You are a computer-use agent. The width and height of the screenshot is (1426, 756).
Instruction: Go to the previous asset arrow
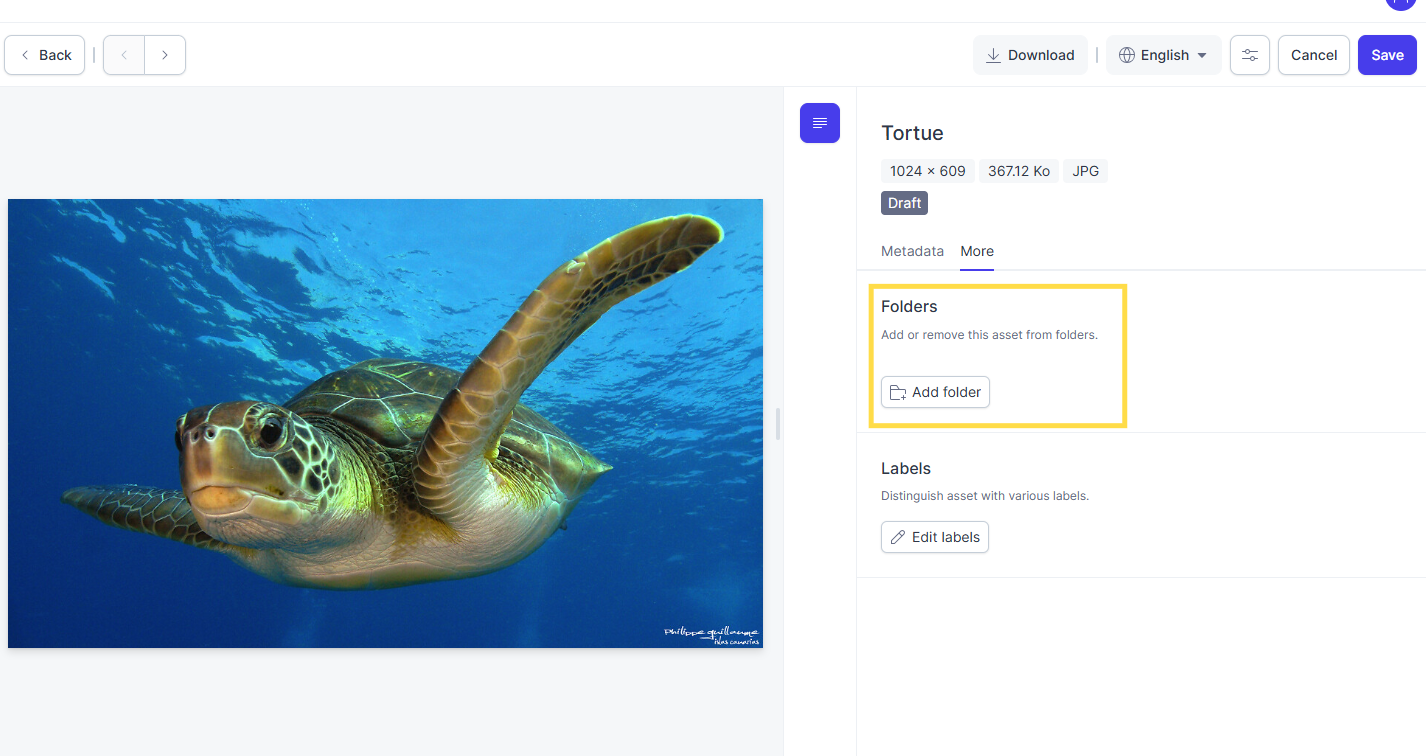tap(124, 55)
